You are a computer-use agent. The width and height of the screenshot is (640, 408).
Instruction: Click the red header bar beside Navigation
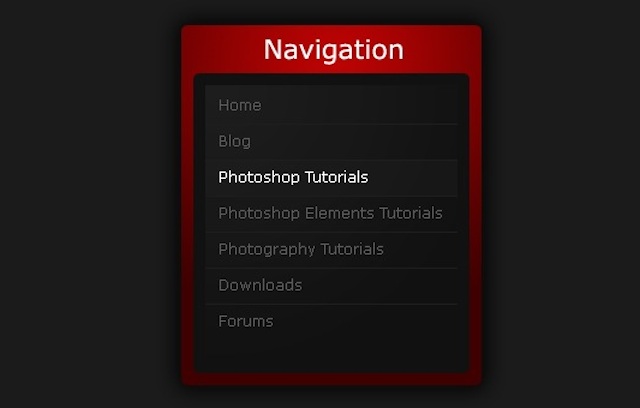[x=443, y=50]
